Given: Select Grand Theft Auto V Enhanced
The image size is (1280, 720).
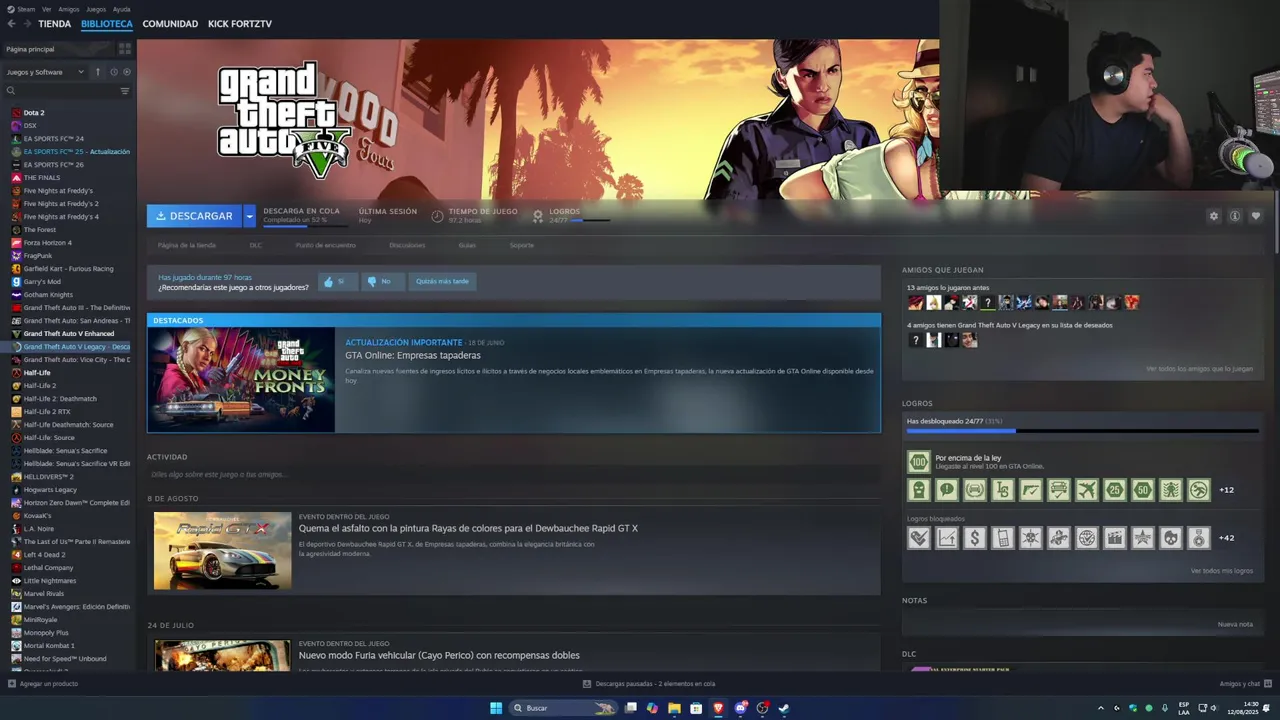Looking at the screenshot, I should [69, 334].
